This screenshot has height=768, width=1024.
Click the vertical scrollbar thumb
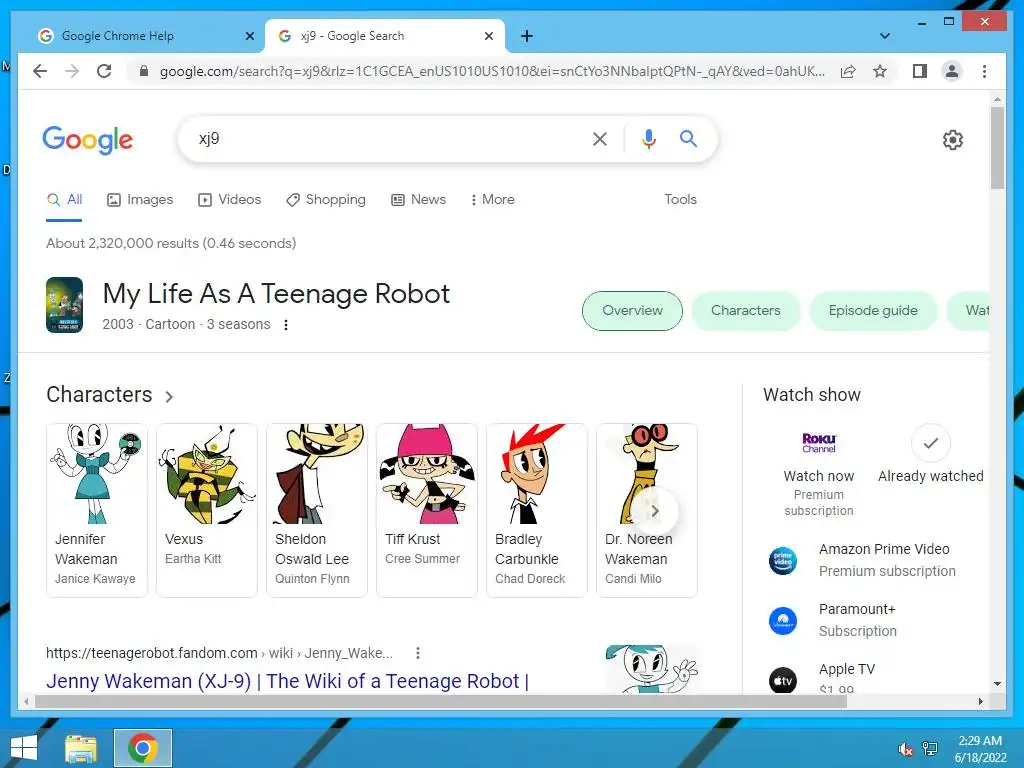pyautogui.click(x=997, y=148)
